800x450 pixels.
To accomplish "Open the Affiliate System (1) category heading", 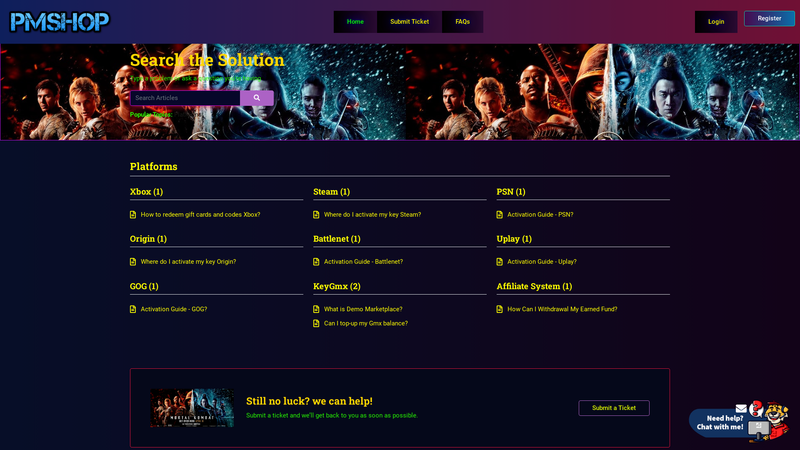I will click(534, 286).
